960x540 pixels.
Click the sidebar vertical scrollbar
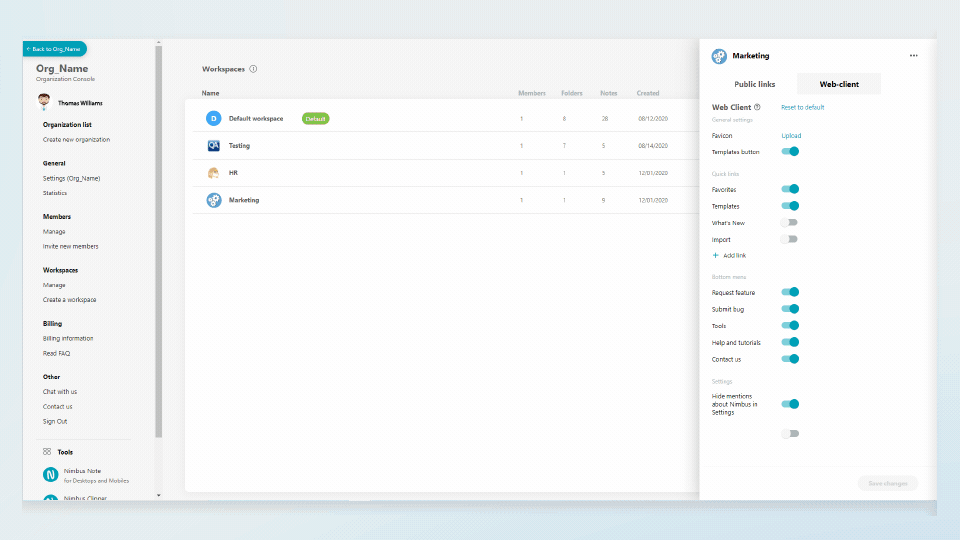(159, 242)
